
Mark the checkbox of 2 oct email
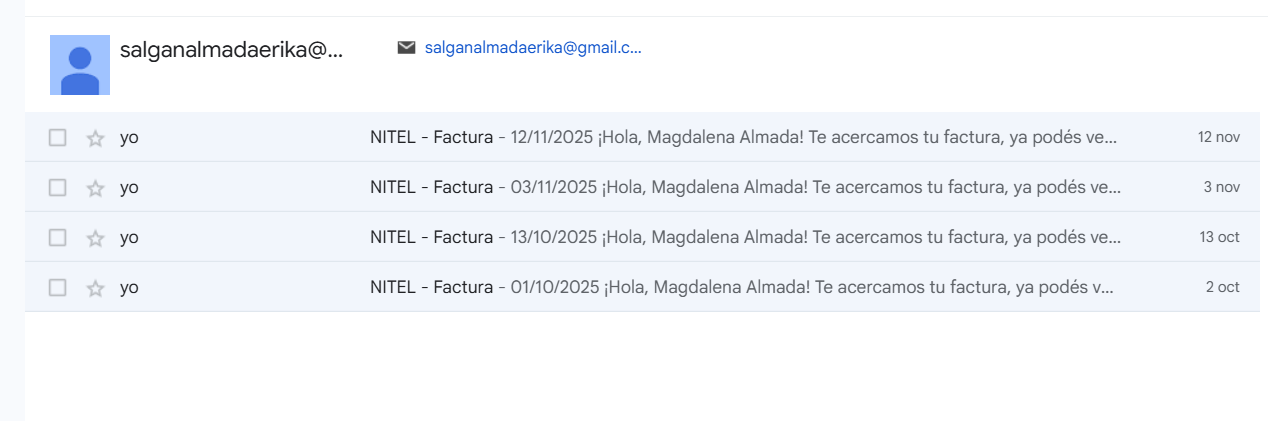tap(58, 288)
